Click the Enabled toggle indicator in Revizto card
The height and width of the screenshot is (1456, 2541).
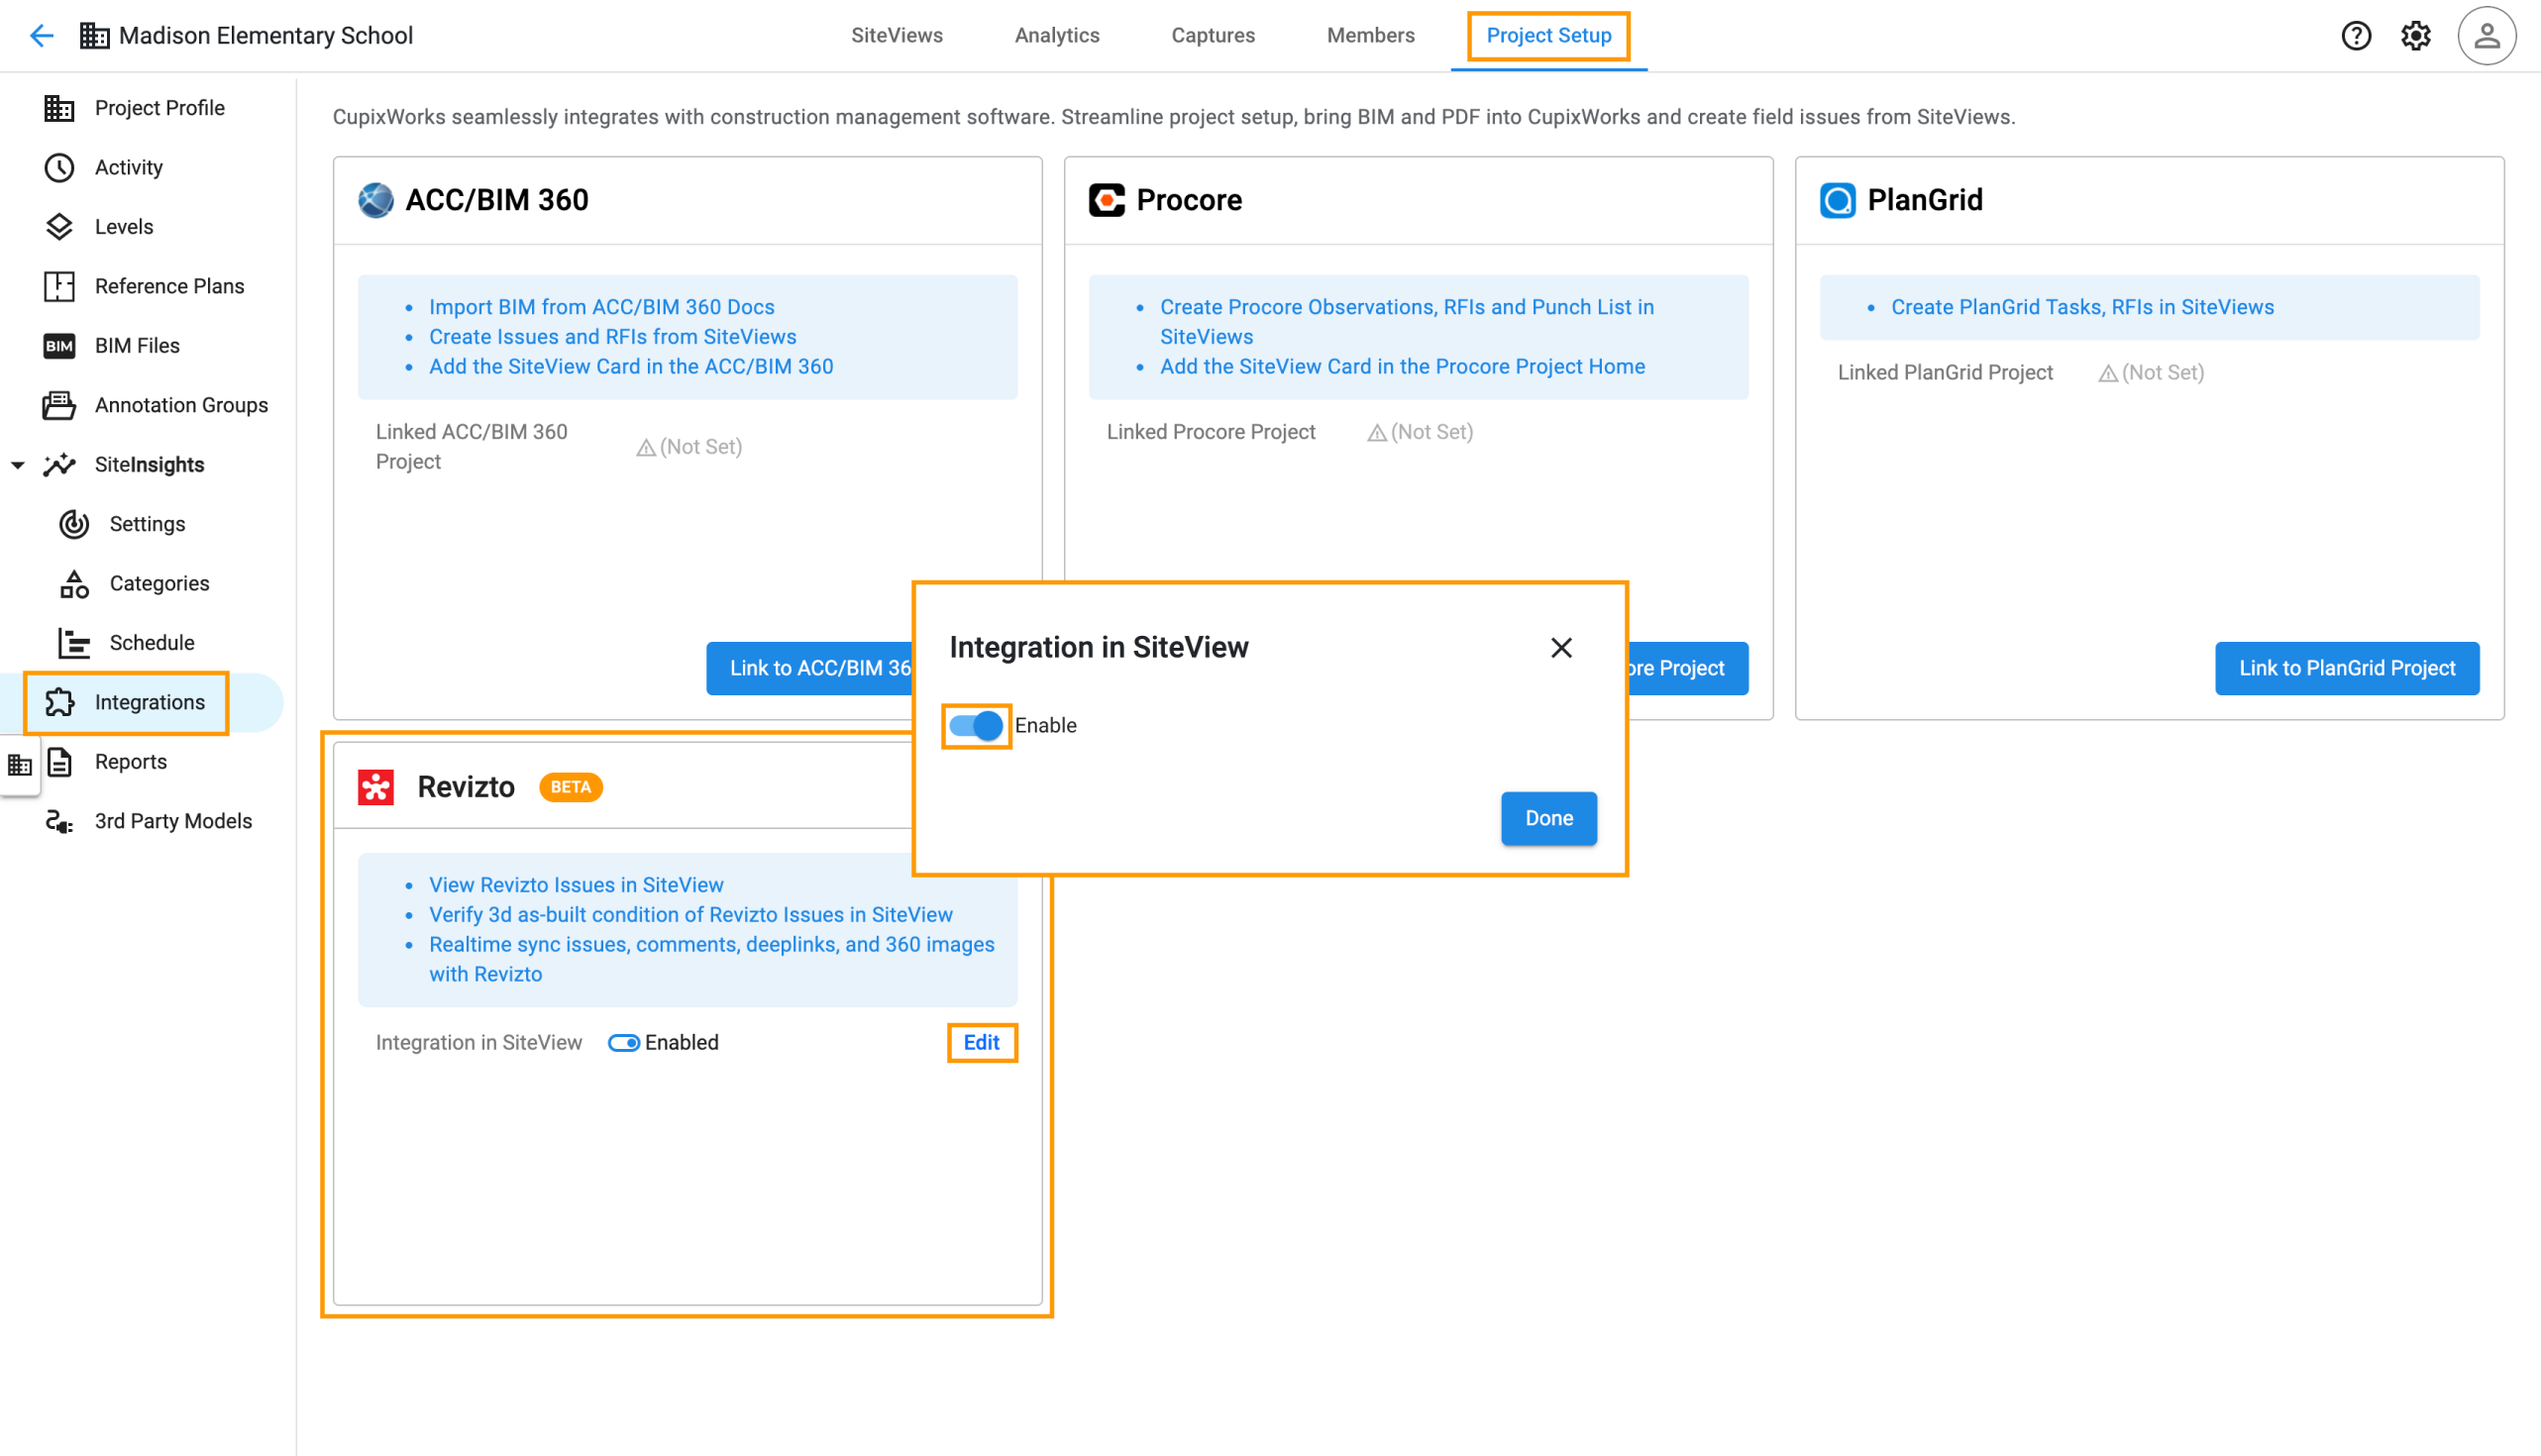[623, 1043]
